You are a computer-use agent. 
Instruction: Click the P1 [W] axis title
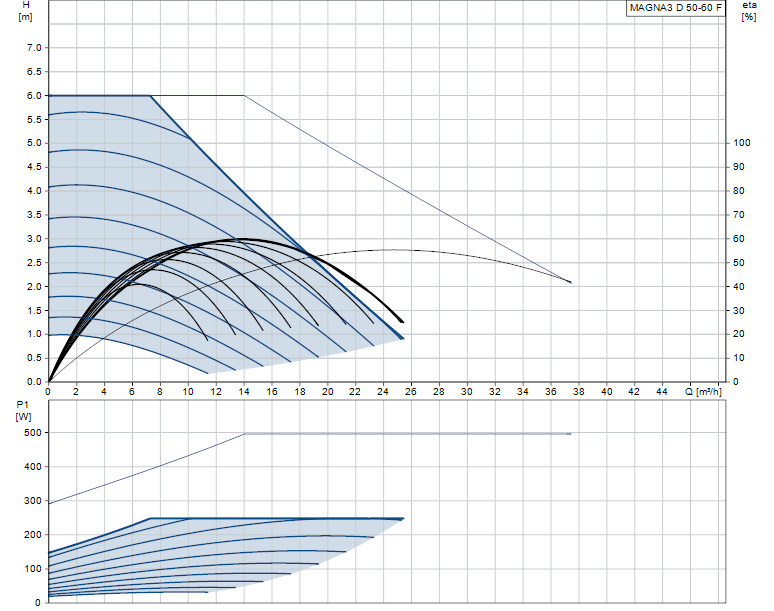point(23,411)
